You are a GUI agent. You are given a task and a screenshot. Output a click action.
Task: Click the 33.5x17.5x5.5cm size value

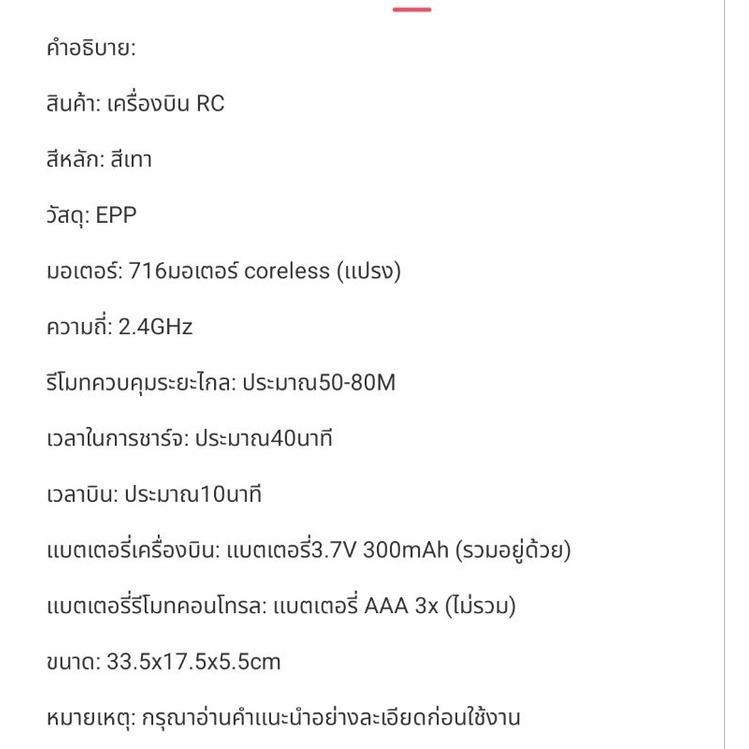coord(193,662)
